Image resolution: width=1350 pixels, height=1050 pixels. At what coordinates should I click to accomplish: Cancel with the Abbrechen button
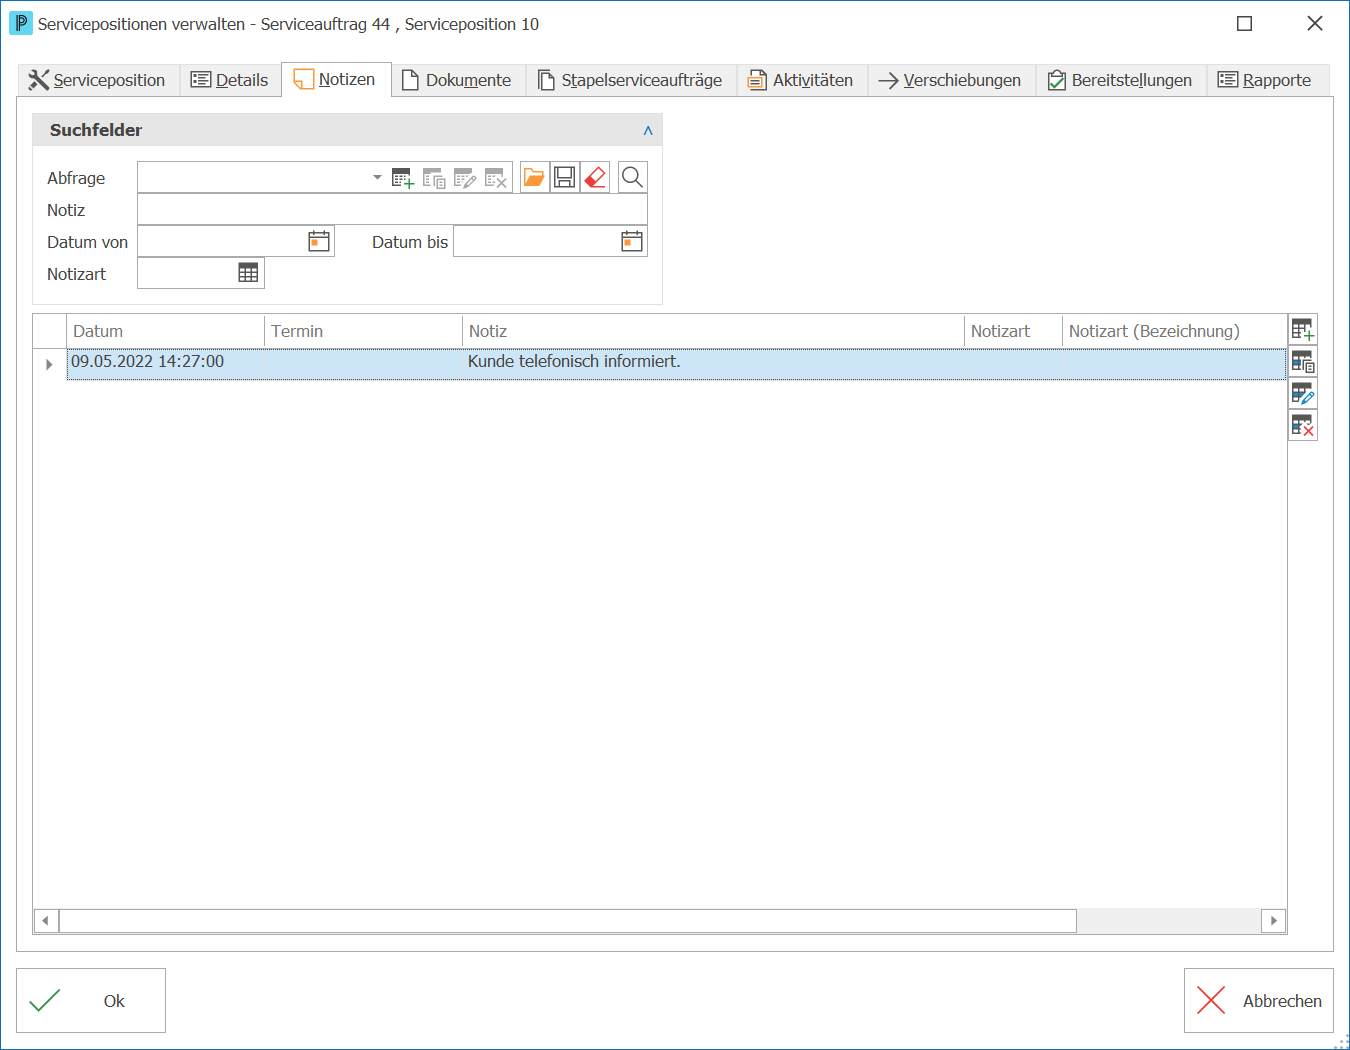coord(1259,1000)
